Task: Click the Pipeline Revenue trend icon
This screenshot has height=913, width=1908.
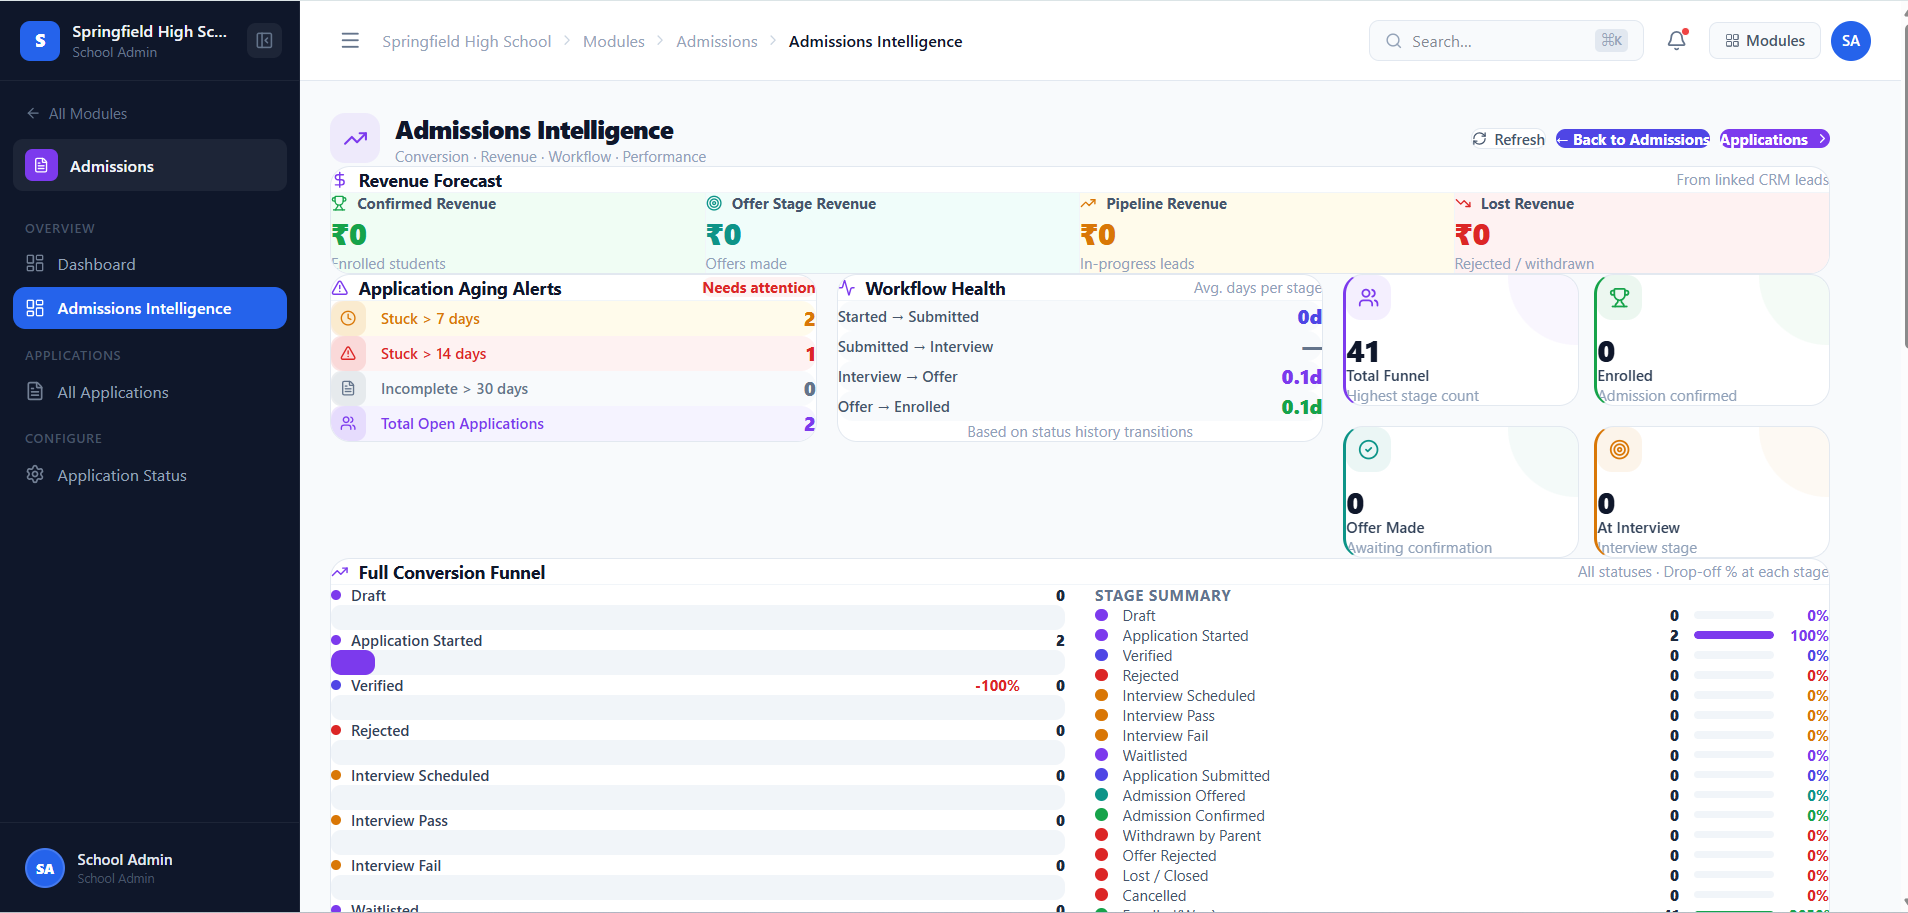Action: pos(1088,203)
